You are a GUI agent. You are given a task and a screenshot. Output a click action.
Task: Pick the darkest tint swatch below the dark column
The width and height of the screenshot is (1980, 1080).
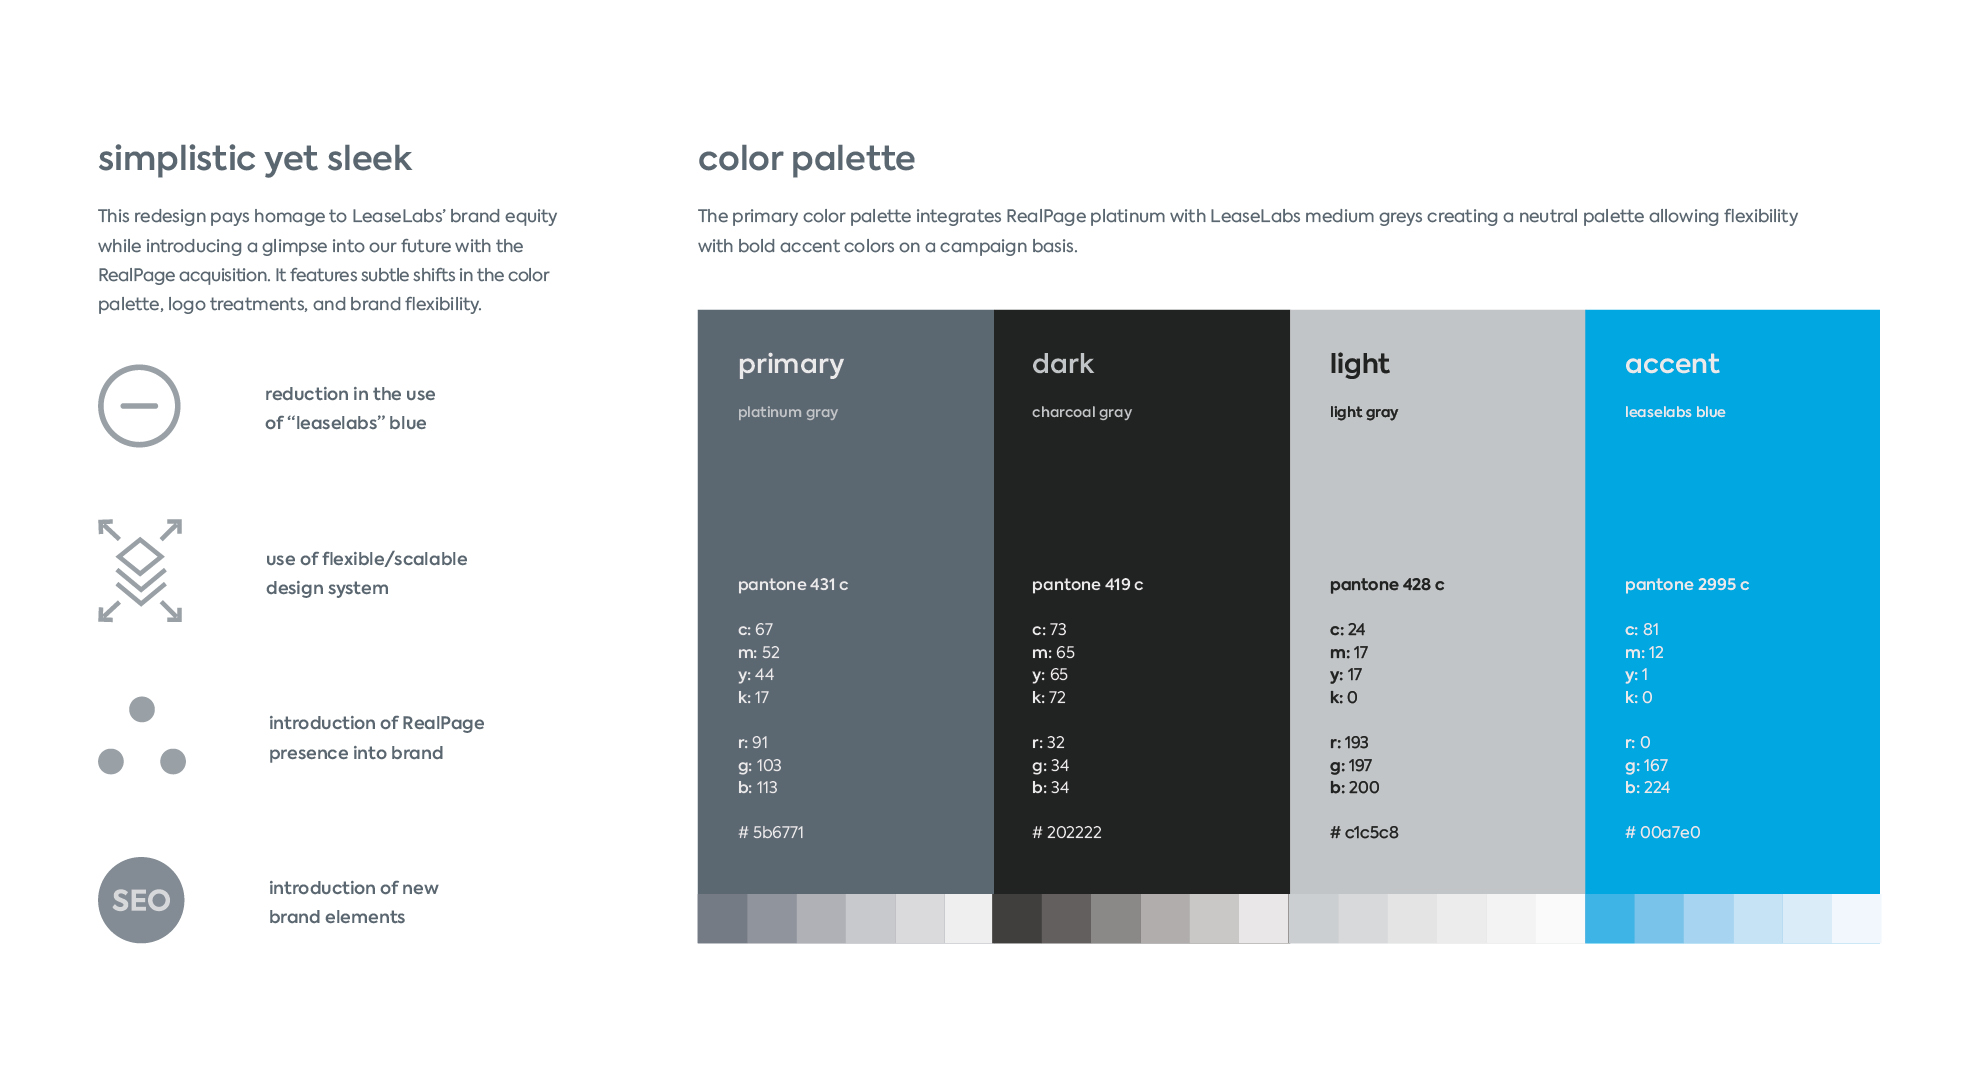1017,919
